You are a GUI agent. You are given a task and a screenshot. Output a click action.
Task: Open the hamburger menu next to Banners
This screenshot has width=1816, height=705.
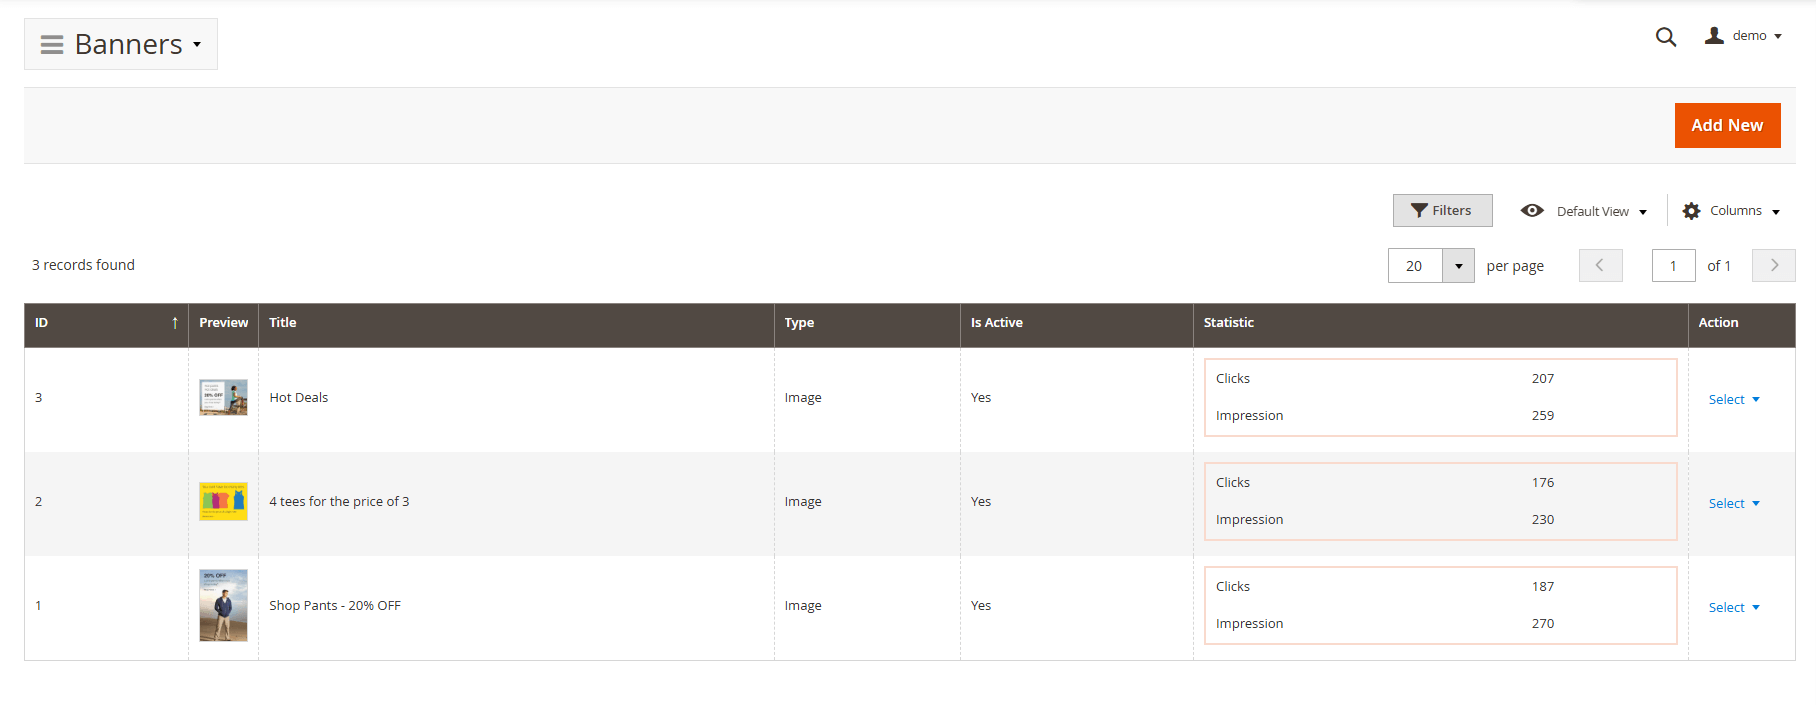52,45
